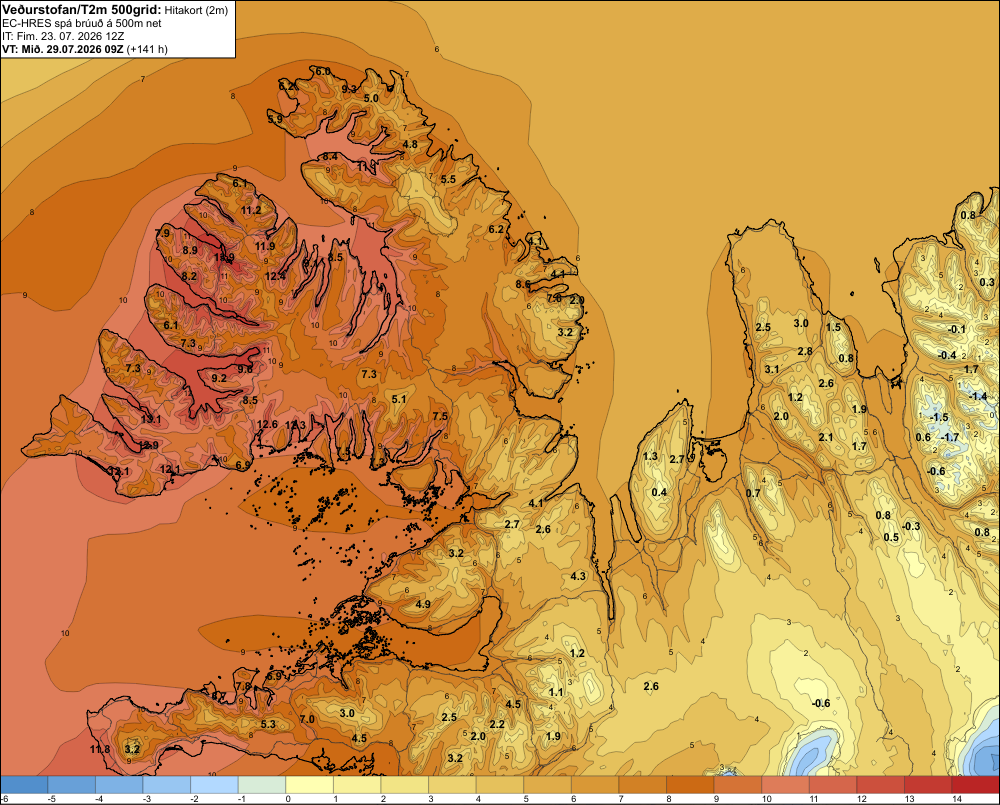Image resolution: width=1000 pixels, height=805 pixels.
Task: Click the IT initial time line
Action: pos(63,36)
